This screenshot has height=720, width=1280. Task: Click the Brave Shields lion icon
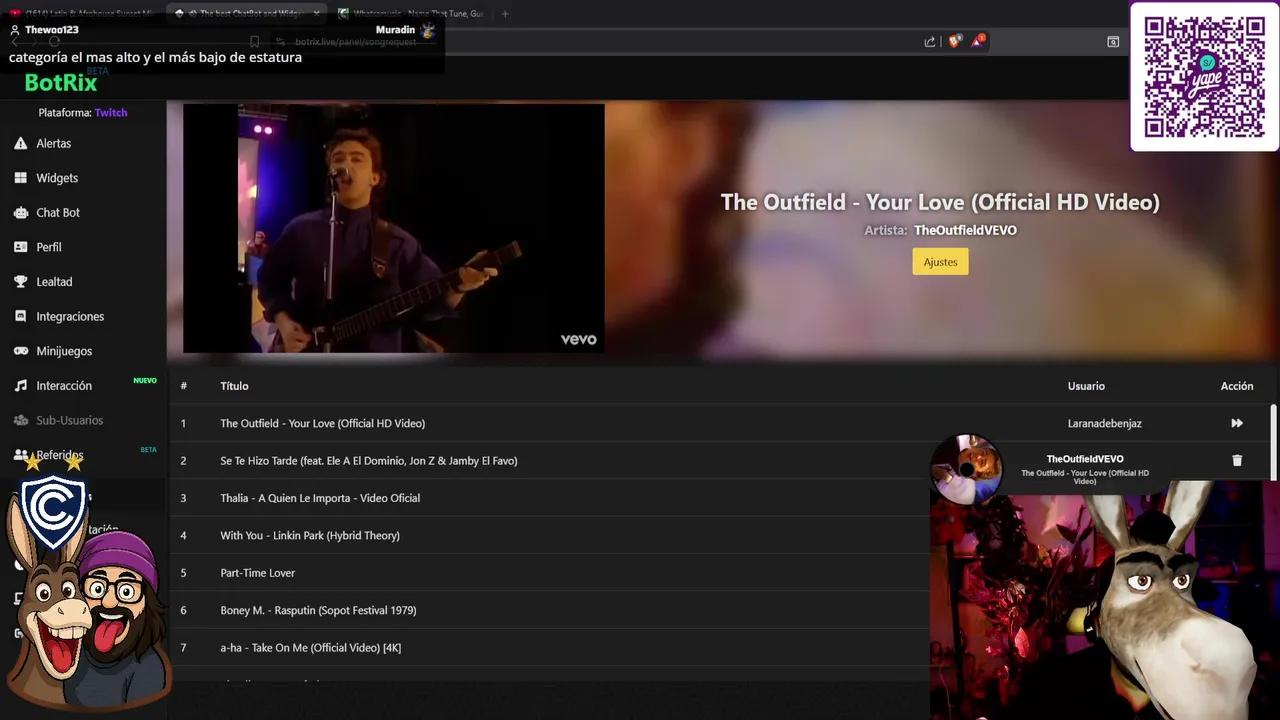[x=954, y=42]
